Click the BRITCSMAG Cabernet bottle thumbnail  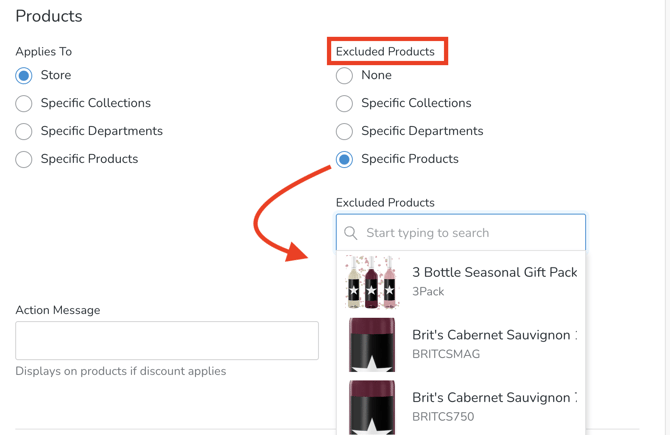[x=372, y=345]
